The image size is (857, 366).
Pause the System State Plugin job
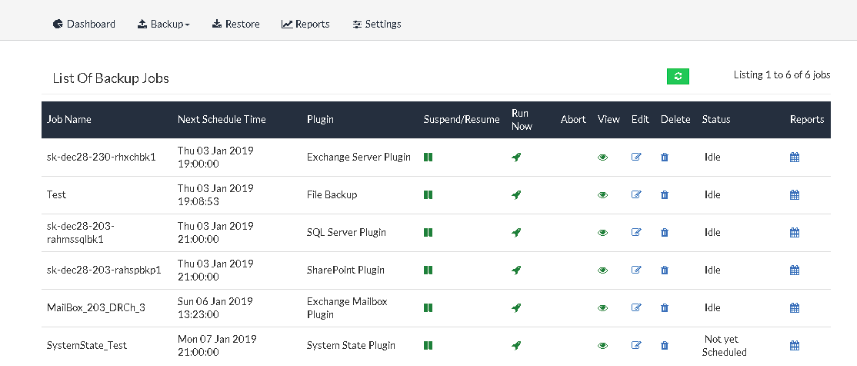click(x=428, y=345)
